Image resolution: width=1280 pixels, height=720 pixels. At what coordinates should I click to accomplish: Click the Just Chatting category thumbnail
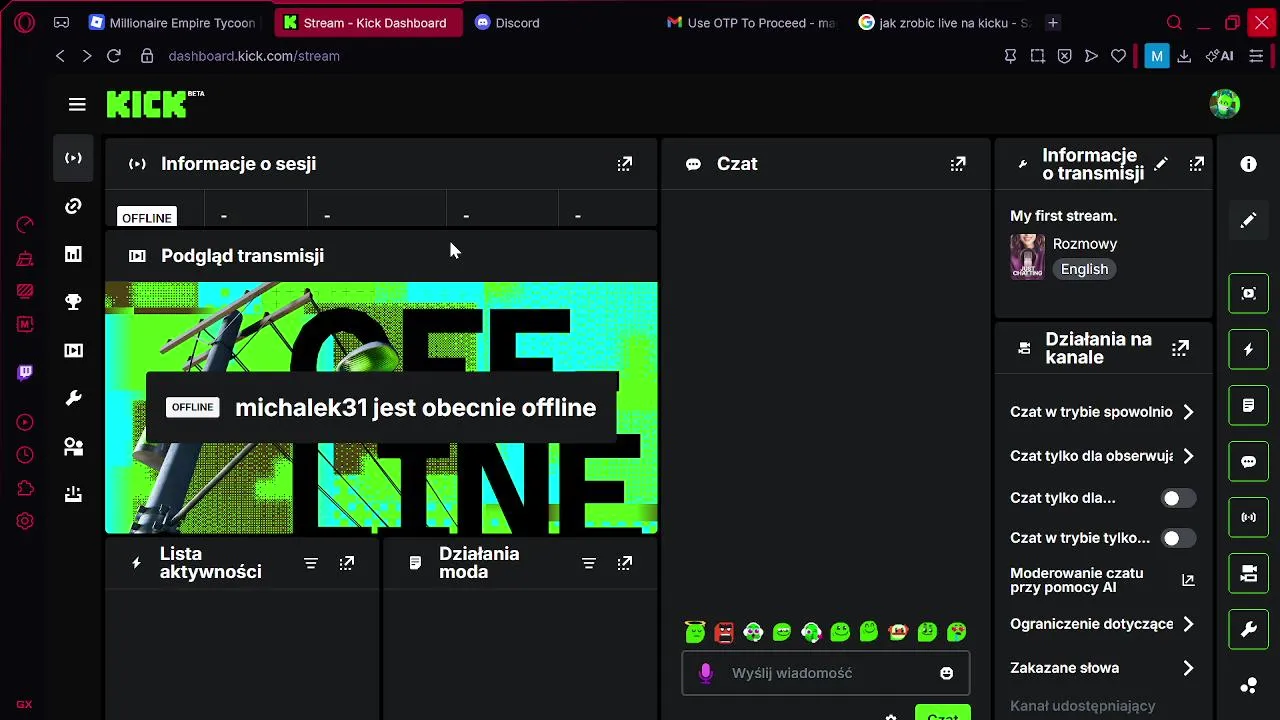(1027, 257)
